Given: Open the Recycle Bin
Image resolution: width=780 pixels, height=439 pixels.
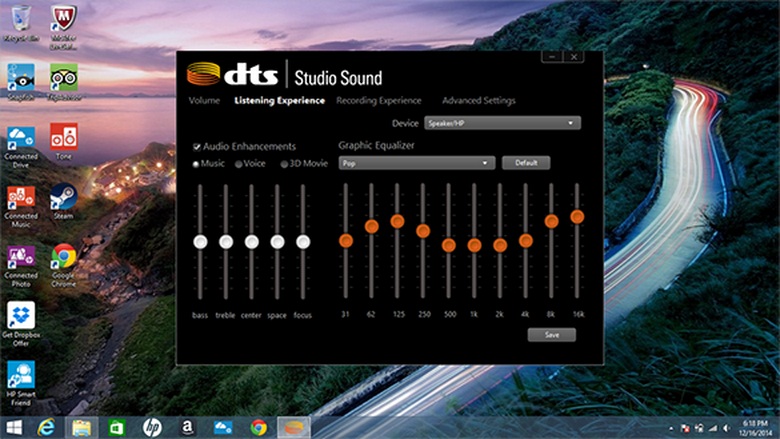Looking at the screenshot, I should point(20,19).
